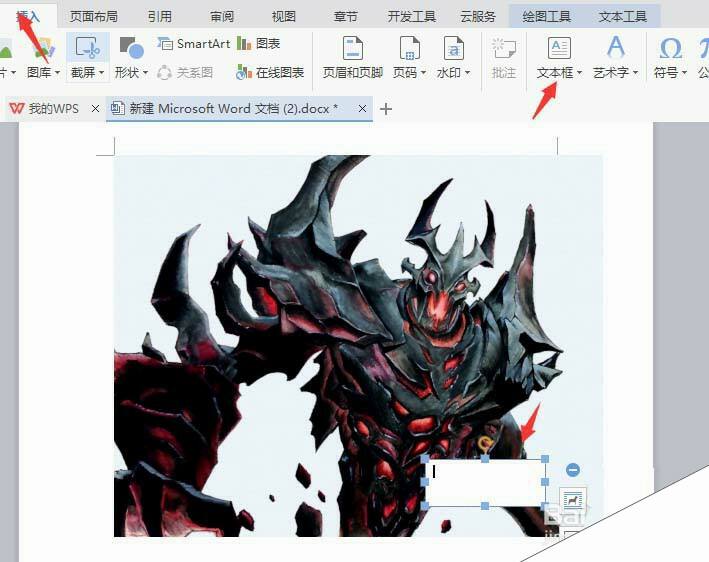Switch to the 页面布局 tab
Viewport: 709px width, 562px height.
coord(94,17)
